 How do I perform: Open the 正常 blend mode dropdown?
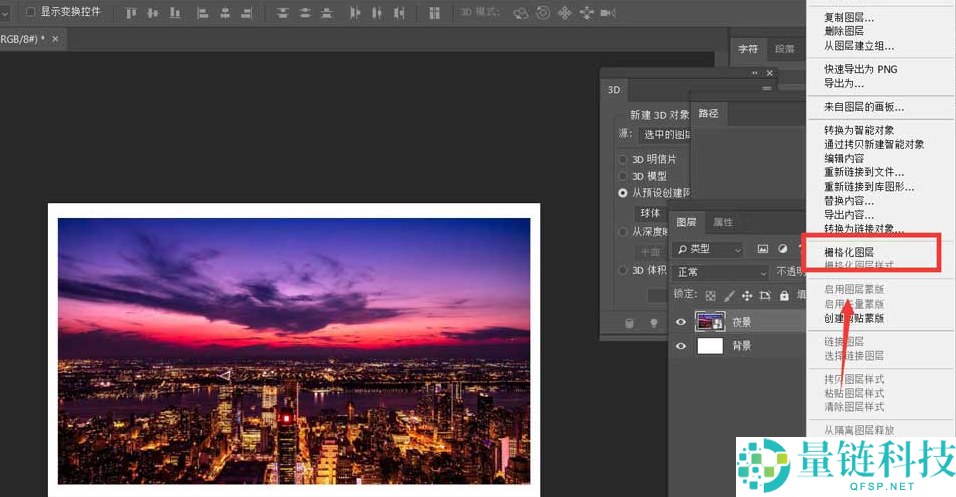[x=719, y=272]
